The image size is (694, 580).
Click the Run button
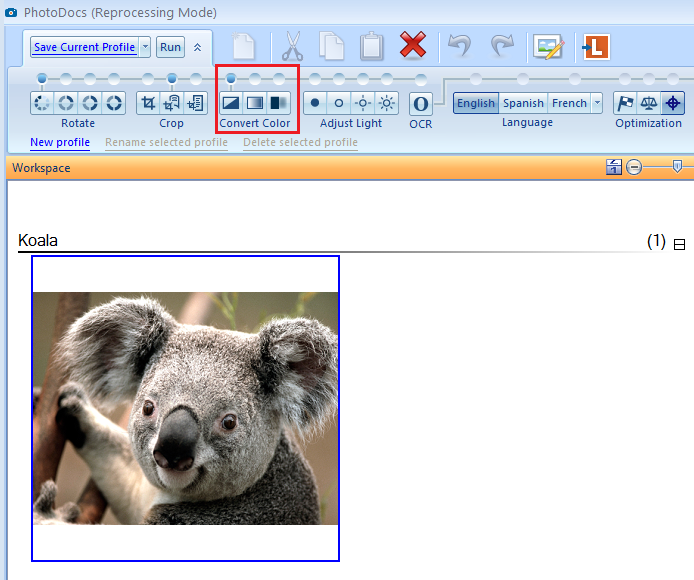coord(170,47)
